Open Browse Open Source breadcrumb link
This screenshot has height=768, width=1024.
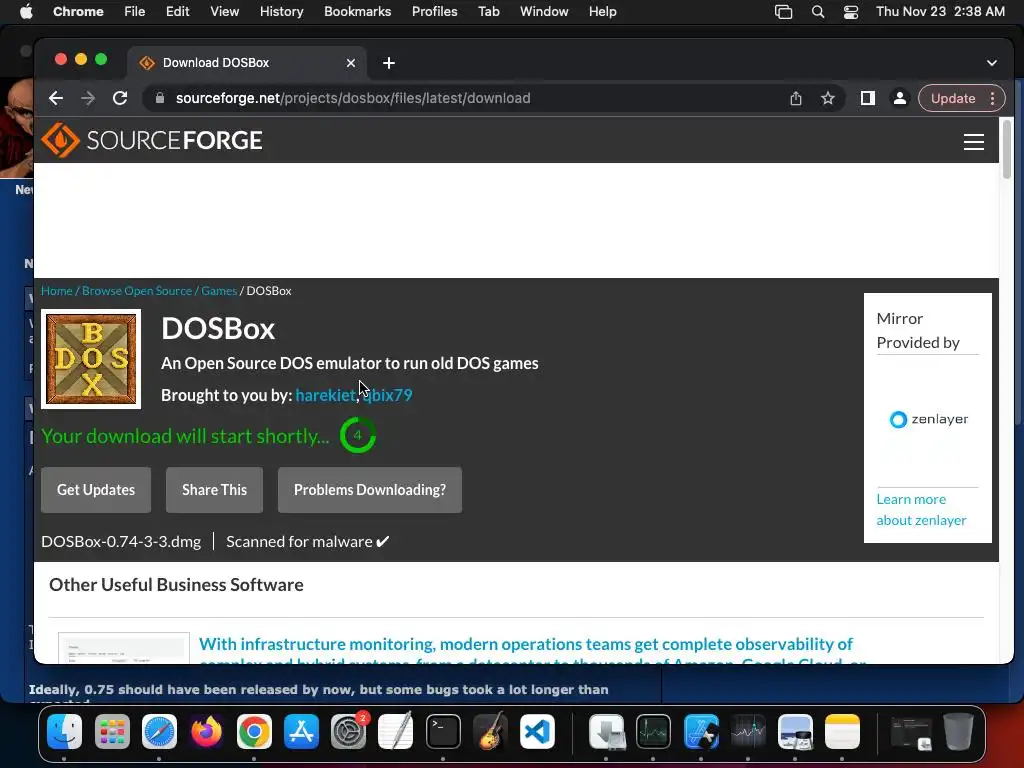[137, 291]
